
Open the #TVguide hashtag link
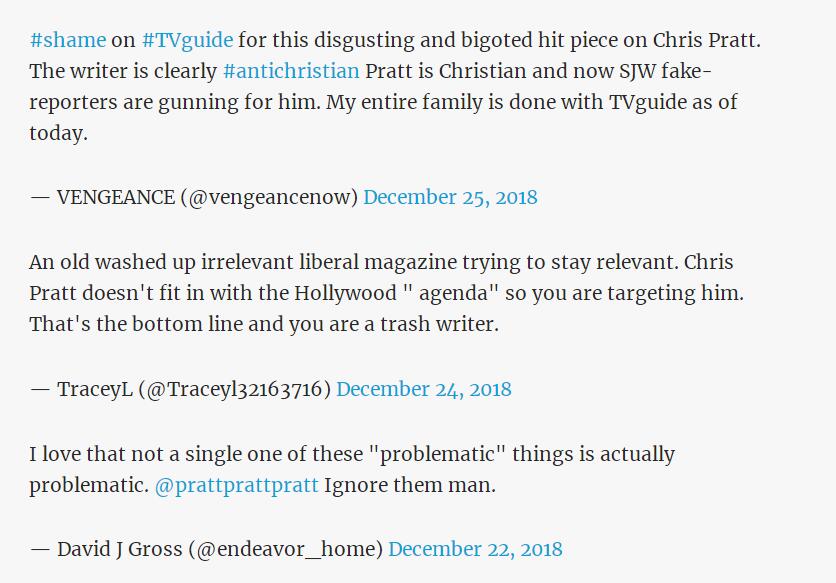tap(188, 41)
